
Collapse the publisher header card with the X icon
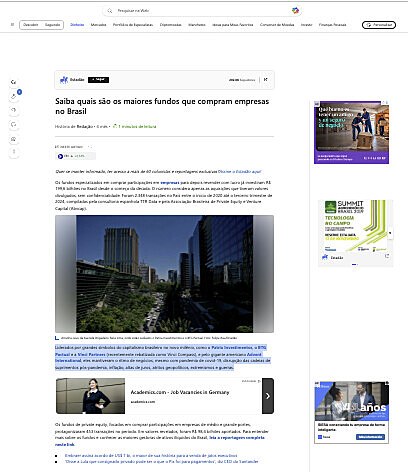click(266, 80)
